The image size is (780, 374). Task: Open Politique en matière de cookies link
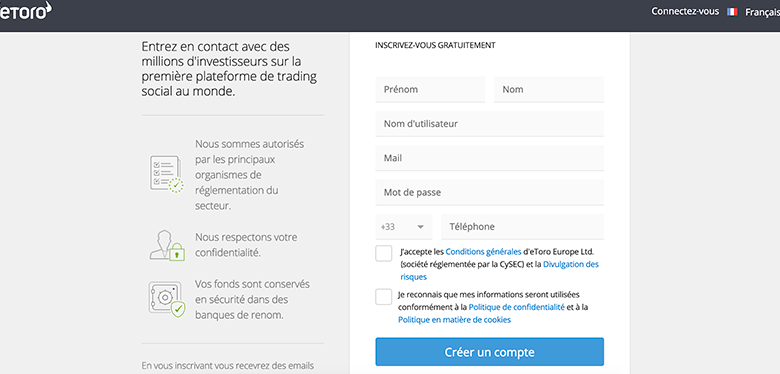tap(454, 320)
